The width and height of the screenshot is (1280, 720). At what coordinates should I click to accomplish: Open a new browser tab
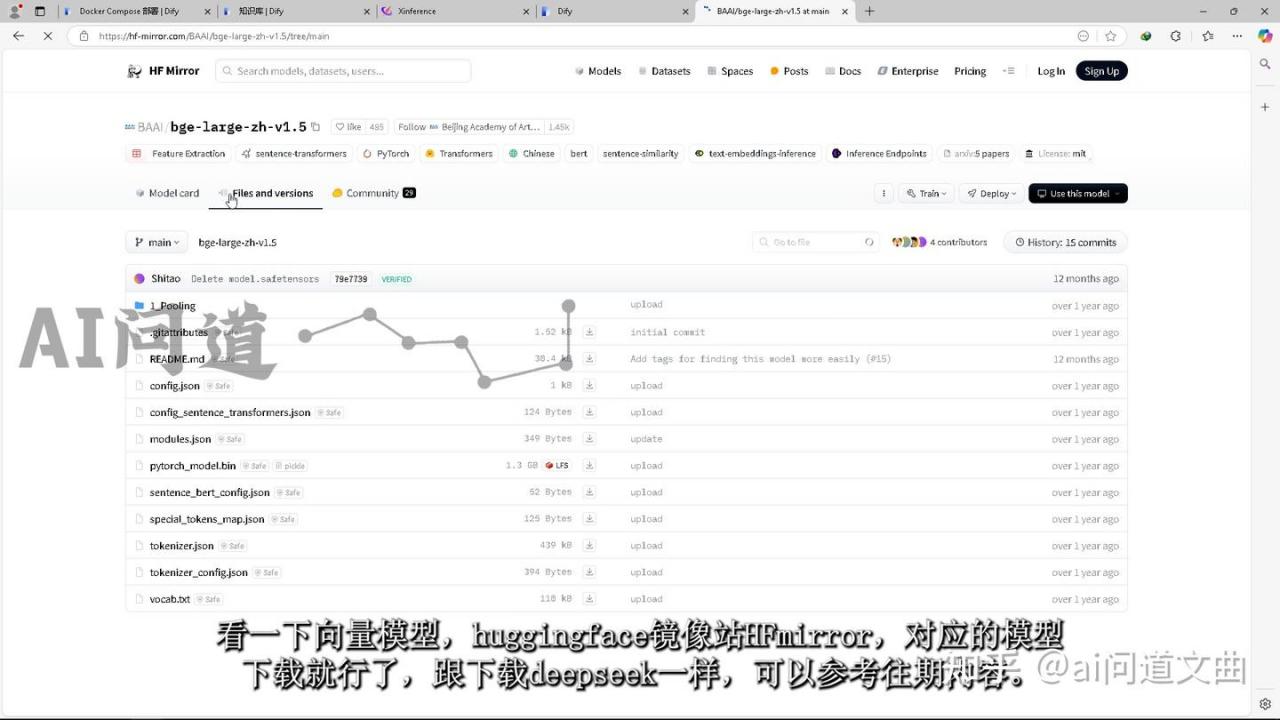(869, 11)
